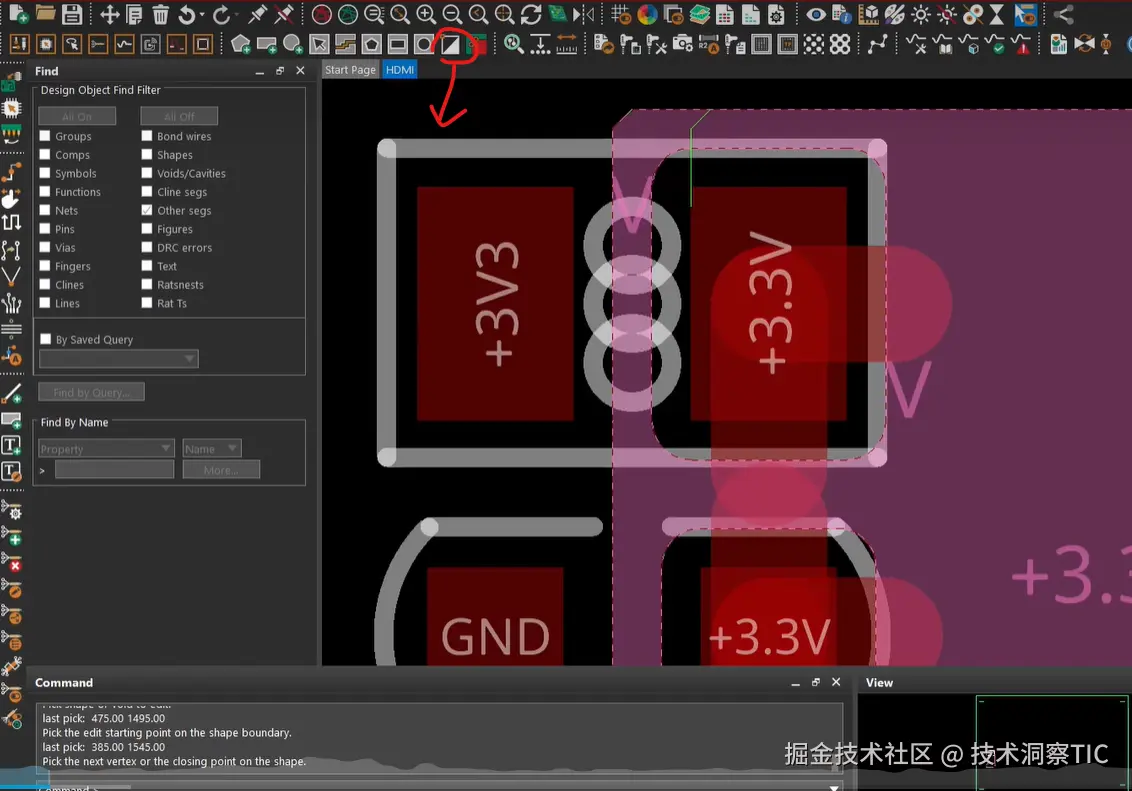
Task: Select the Add polygon shape tool
Action: pos(240,45)
